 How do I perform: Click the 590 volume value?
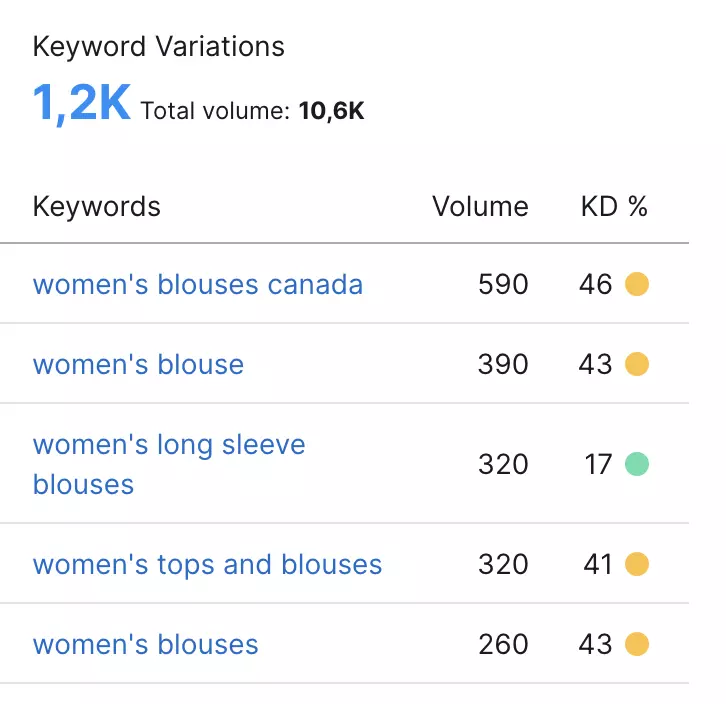tap(503, 285)
